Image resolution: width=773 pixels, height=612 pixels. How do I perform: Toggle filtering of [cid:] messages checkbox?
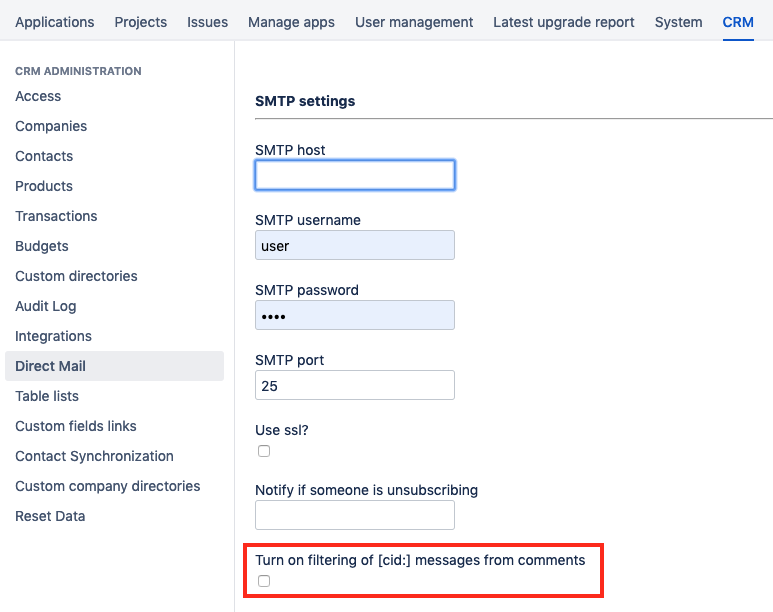[x=264, y=581]
